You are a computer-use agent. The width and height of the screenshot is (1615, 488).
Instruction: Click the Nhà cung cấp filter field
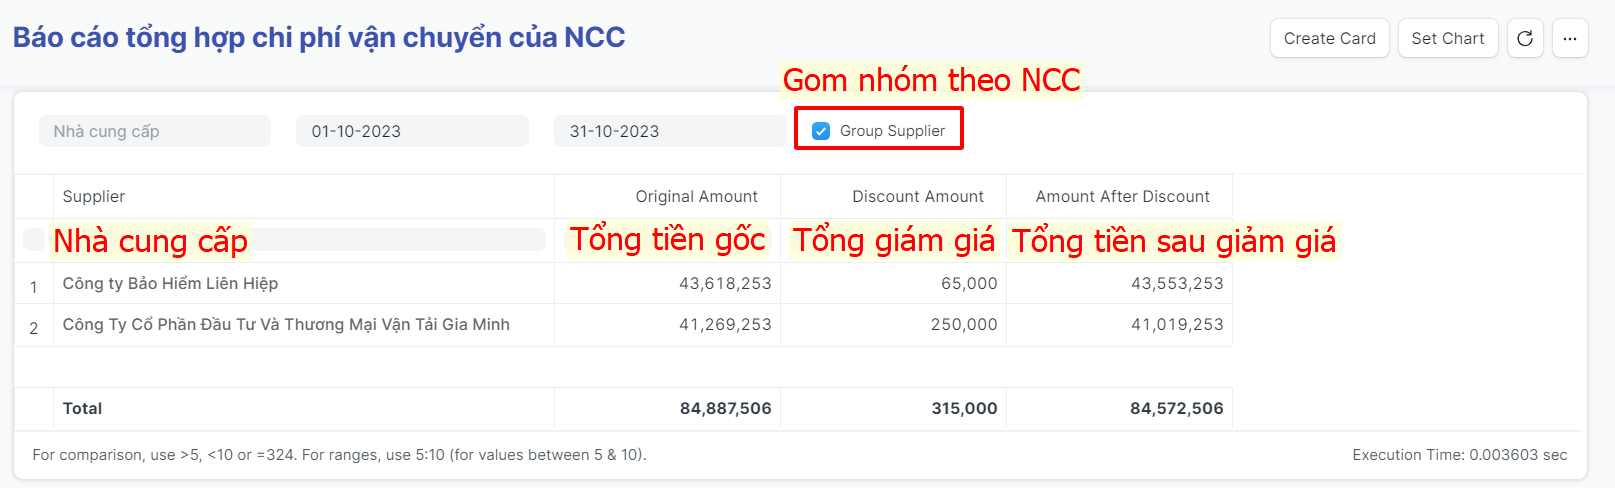(x=154, y=131)
